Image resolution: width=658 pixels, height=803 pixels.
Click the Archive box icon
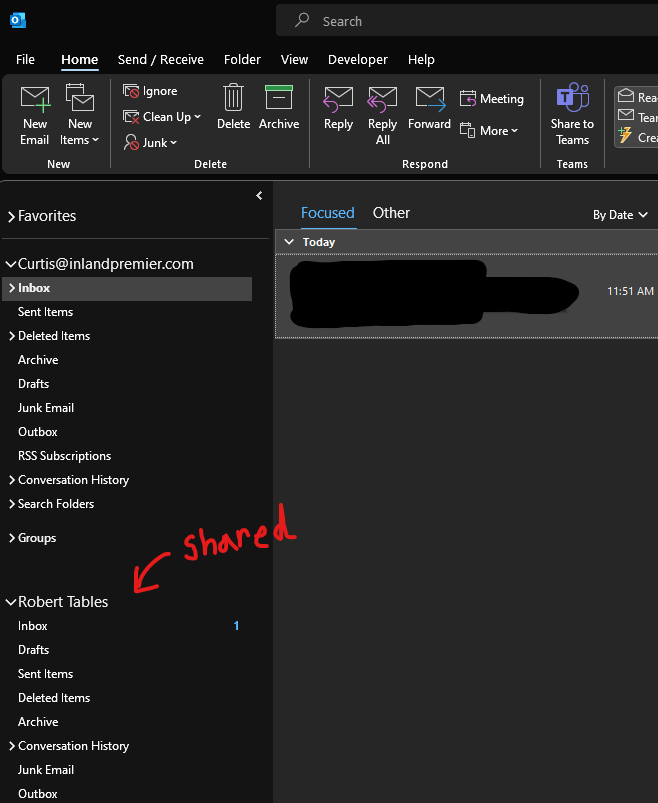point(279,97)
